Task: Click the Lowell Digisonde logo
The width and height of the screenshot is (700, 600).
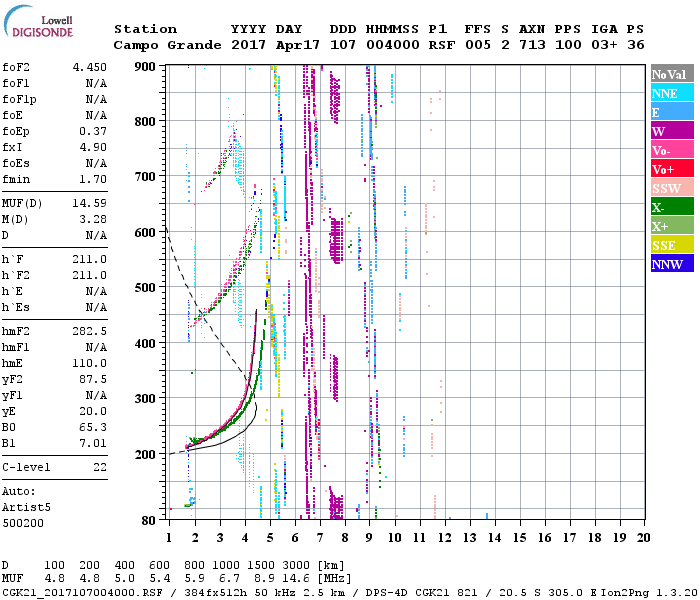Action: 38,21
